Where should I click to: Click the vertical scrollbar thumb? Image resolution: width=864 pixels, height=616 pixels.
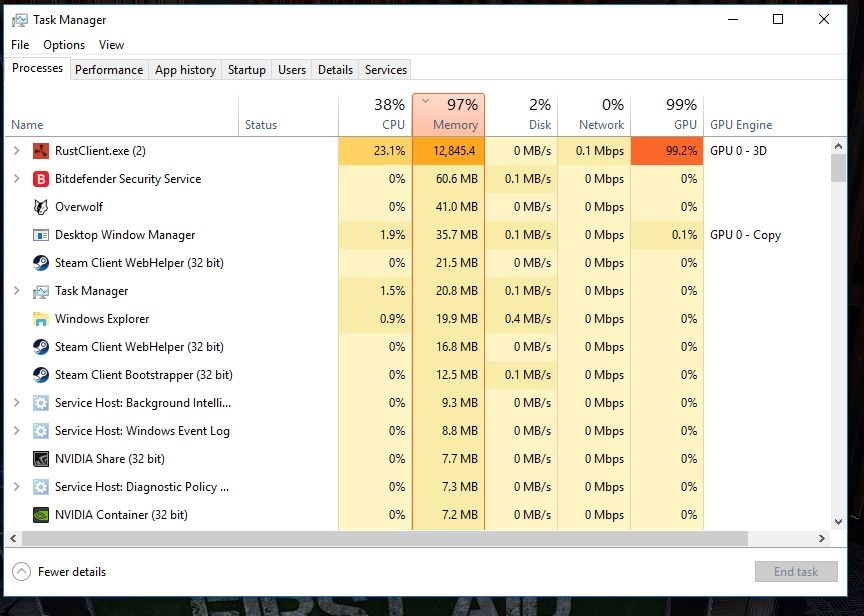tap(838, 168)
